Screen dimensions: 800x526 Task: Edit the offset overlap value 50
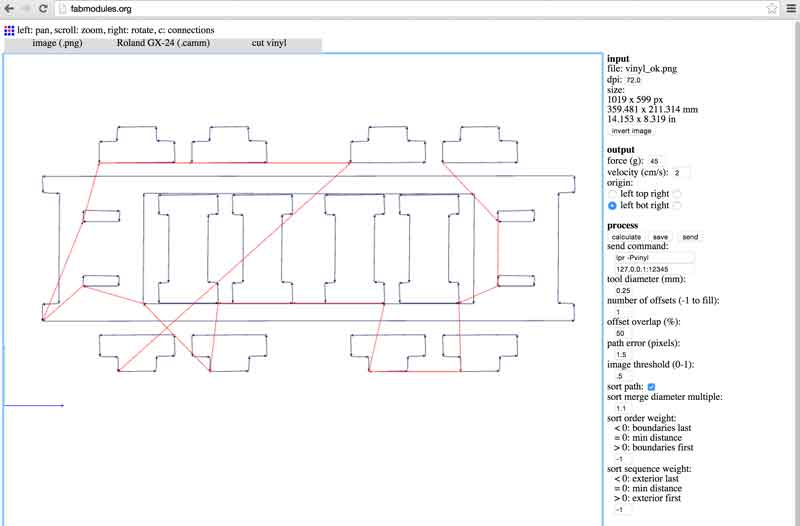(x=623, y=334)
